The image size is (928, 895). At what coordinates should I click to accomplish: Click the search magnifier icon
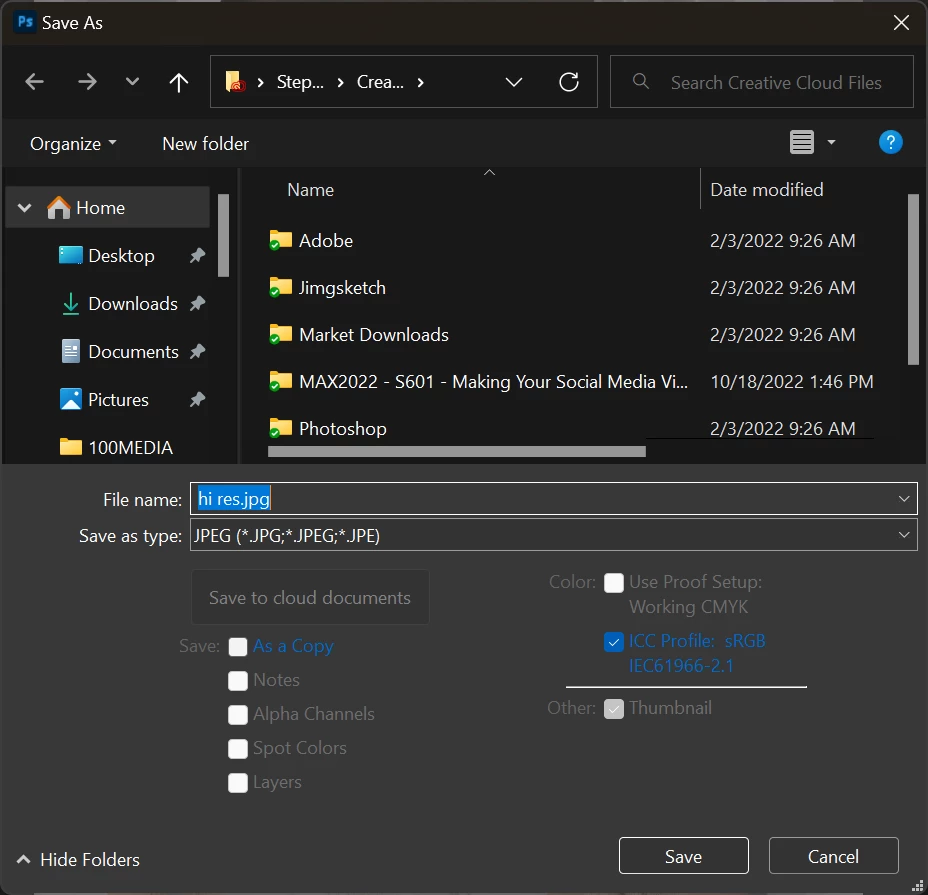pyautogui.click(x=640, y=81)
